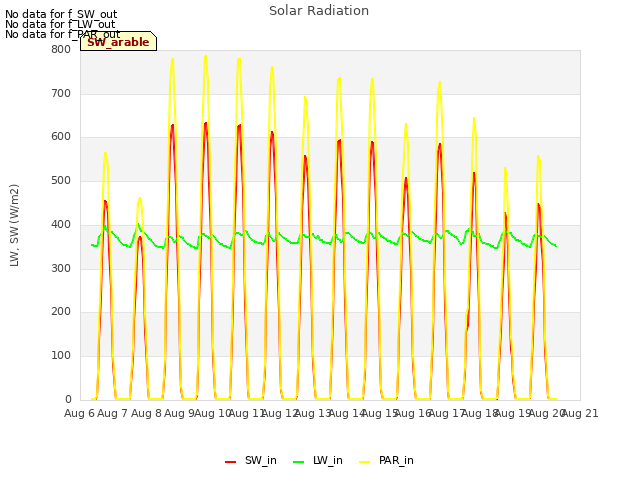Click the LW_in green legend swatch

coord(299,462)
